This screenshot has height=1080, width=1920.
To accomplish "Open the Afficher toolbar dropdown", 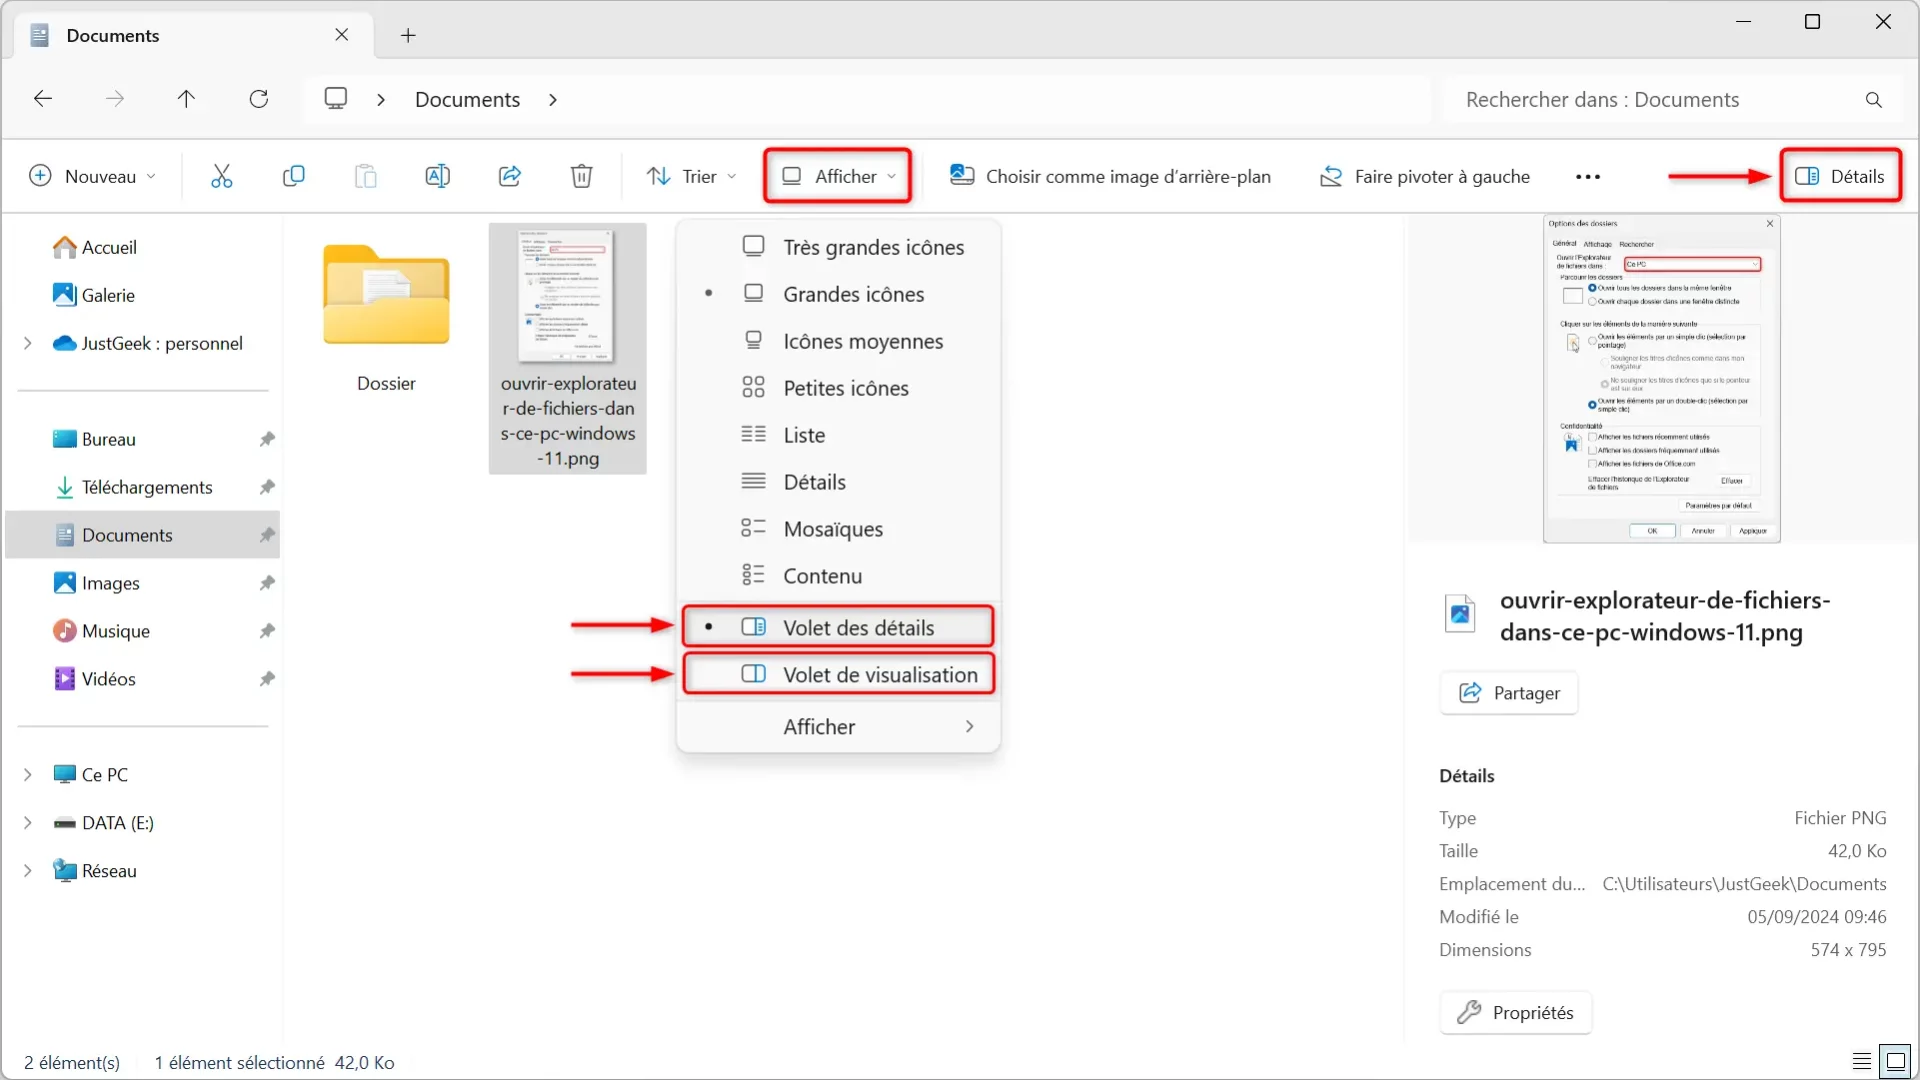I will tap(837, 176).
